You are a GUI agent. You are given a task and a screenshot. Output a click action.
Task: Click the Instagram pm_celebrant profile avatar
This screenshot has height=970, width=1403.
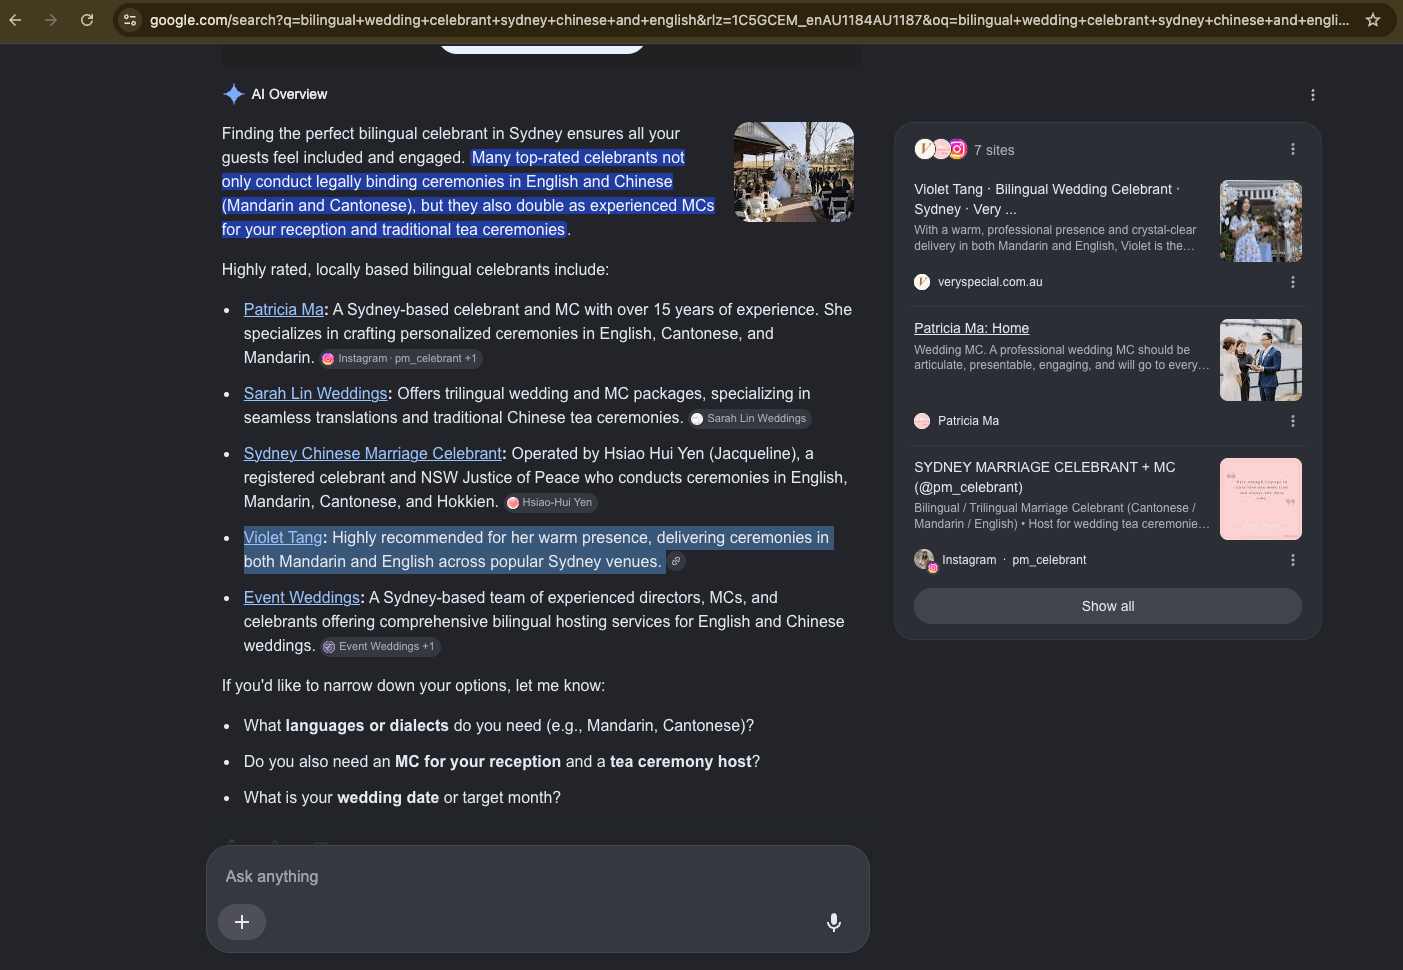click(925, 560)
